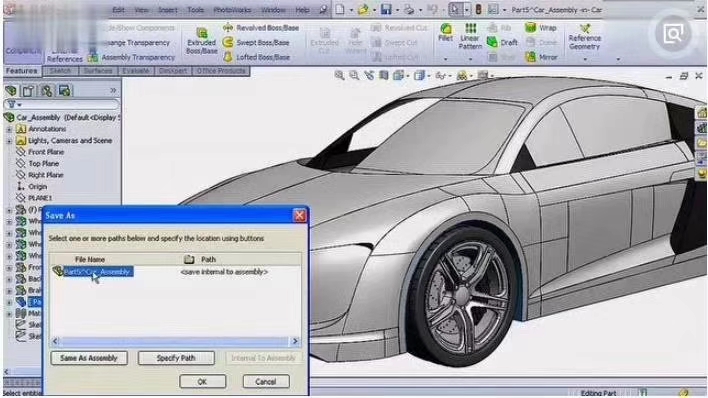708x398 pixels.
Task: Click the horizontal scrollbar in file list
Action: (175, 341)
